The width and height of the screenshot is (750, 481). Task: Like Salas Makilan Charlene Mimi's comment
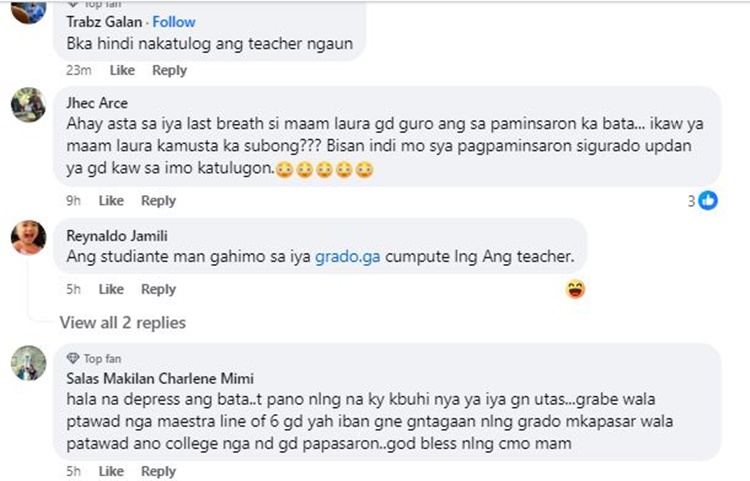111,471
